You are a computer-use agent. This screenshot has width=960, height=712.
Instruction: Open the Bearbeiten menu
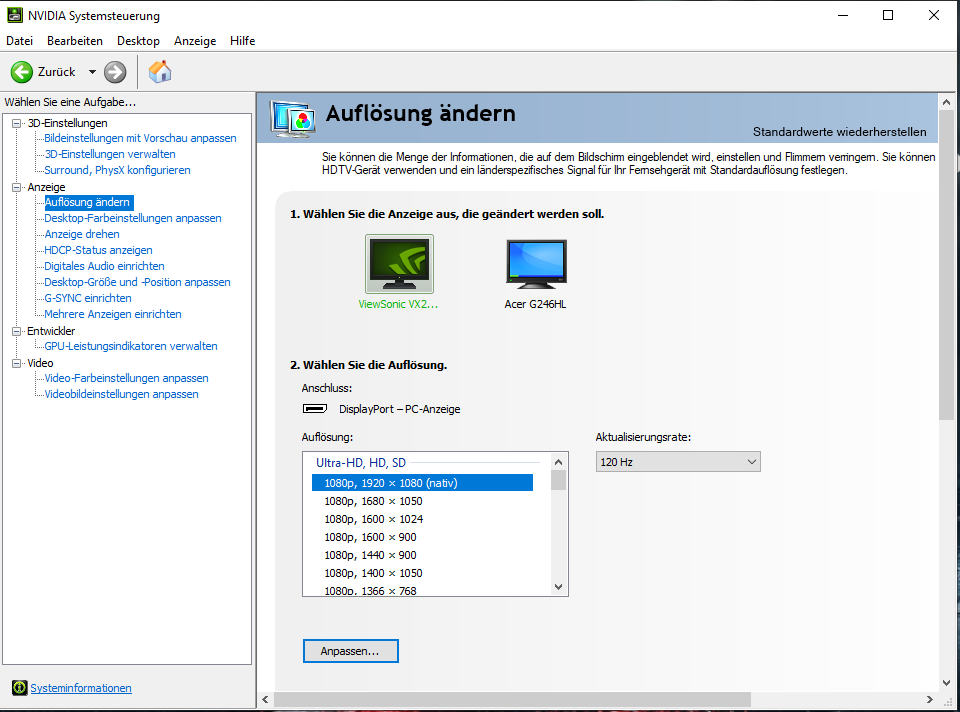tap(75, 41)
